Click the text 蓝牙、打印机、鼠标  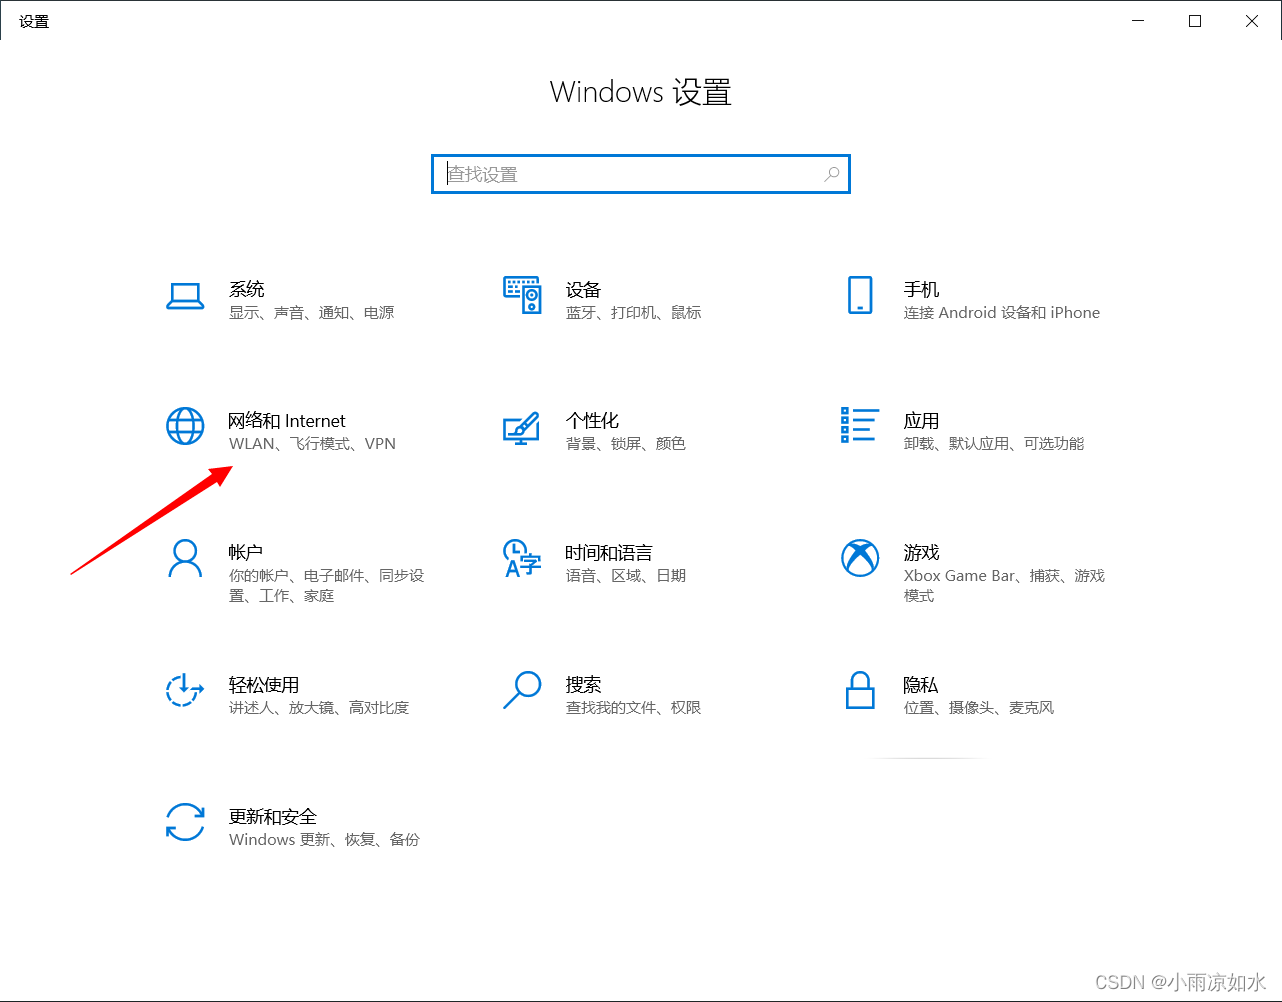click(633, 313)
